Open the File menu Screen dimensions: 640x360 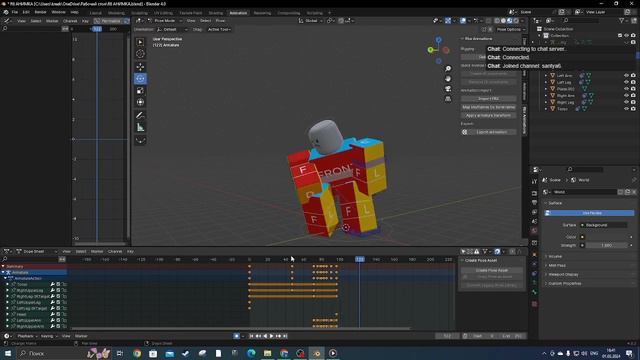(x=15, y=12)
